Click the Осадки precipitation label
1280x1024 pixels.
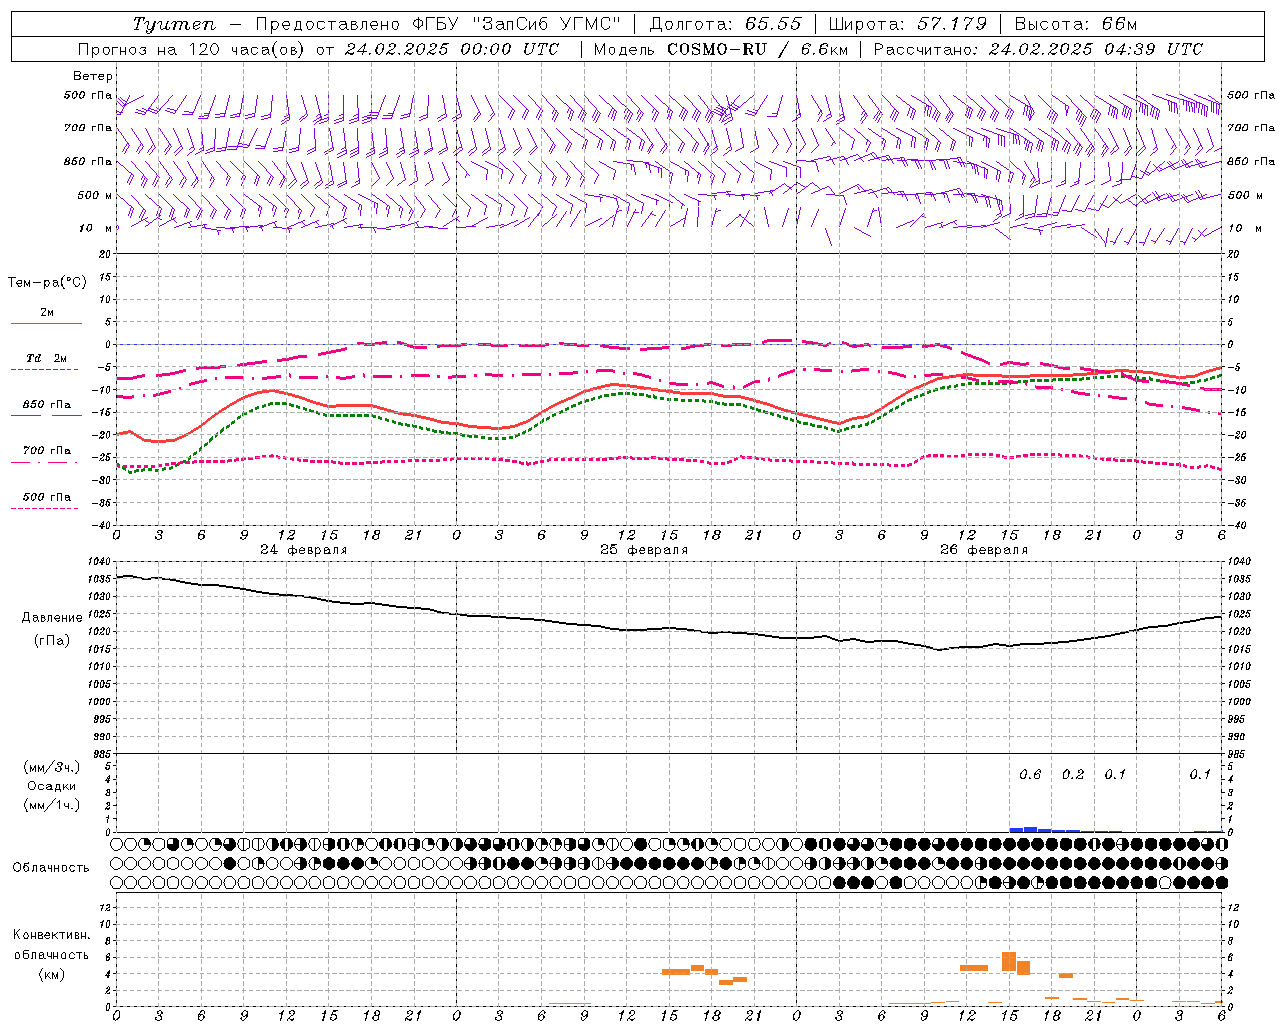coord(51,786)
